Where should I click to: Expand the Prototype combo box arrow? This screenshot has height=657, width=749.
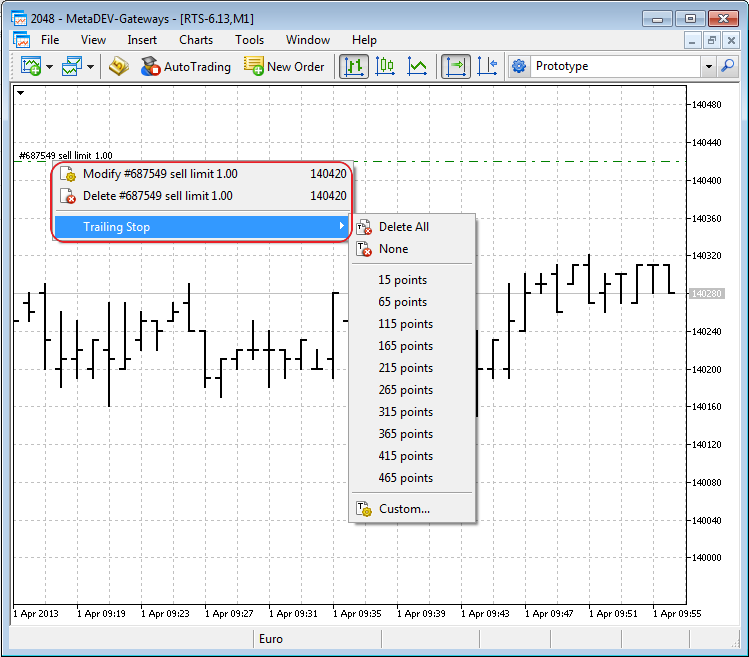pos(709,66)
